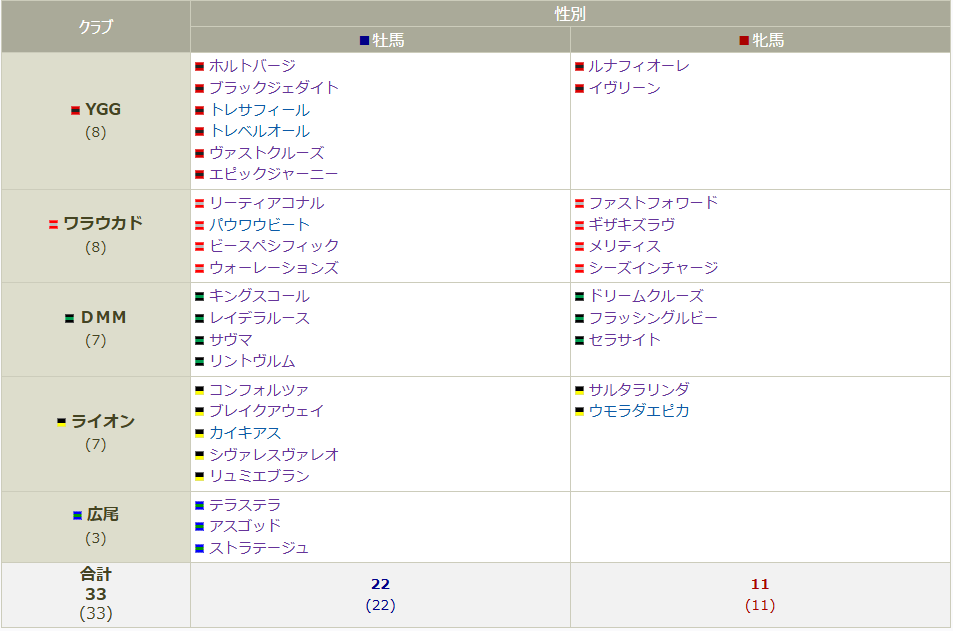Click the red square beside 牝馬 header
The image size is (953, 631).
click(x=744, y=41)
